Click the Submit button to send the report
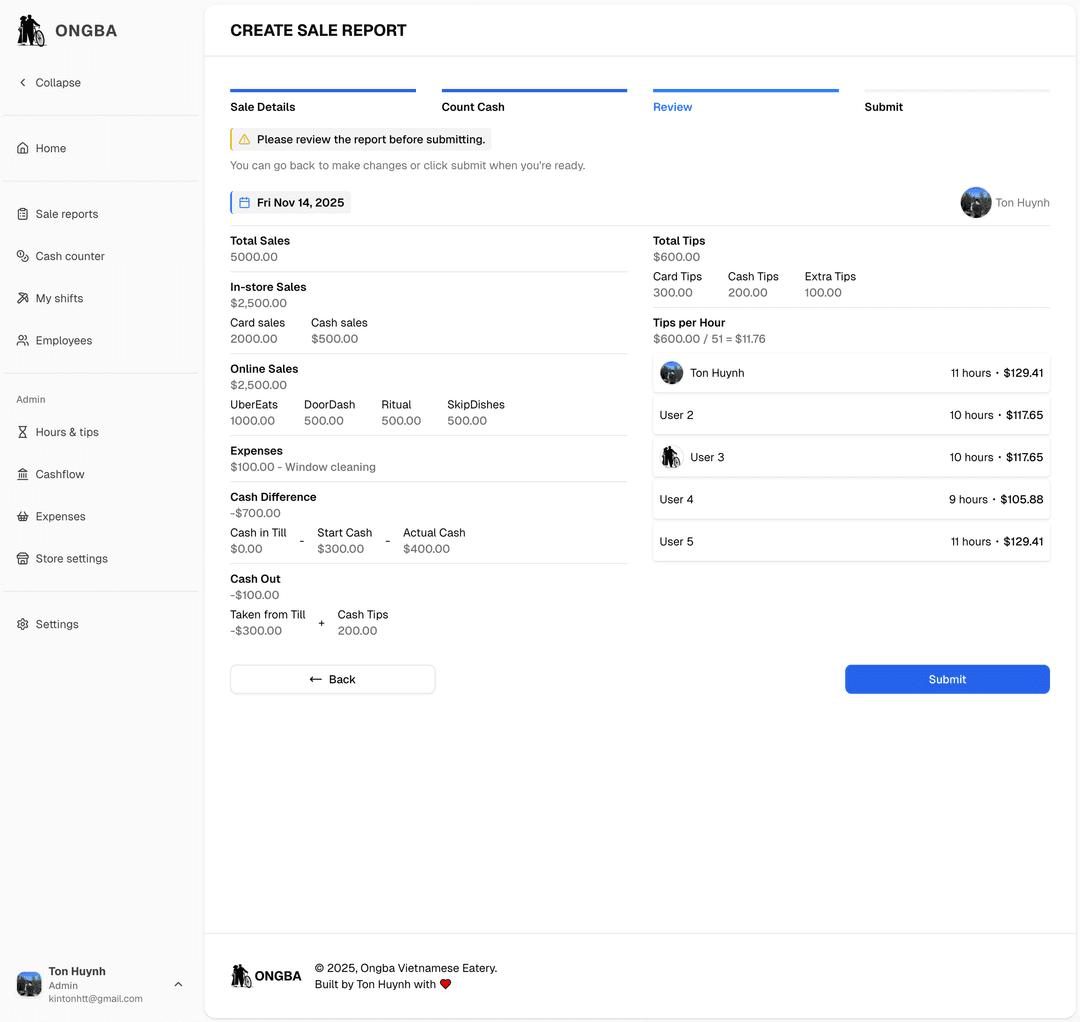This screenshot has width=1080, height=1022. [x=946, y=678]
